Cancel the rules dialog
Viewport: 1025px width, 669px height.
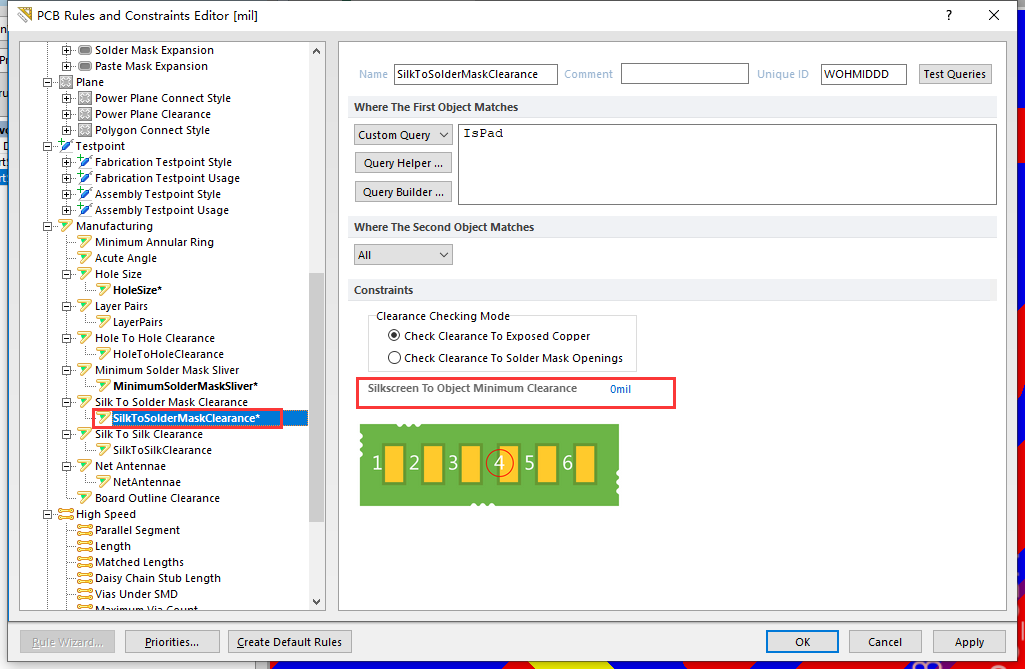click(x=884, y=642)
